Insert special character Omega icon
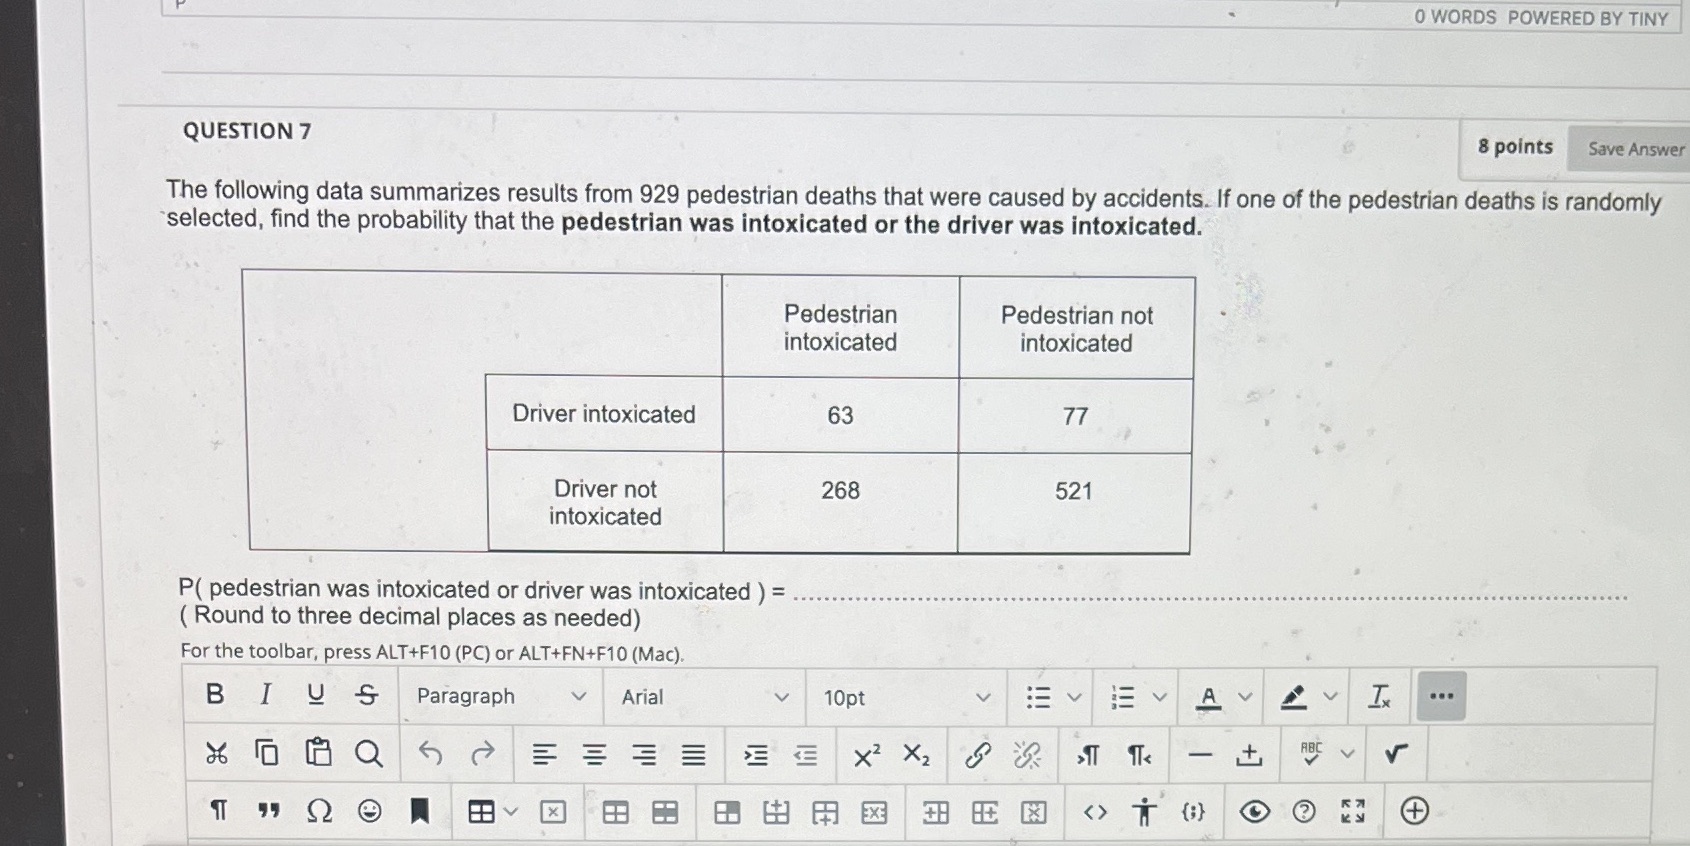The width and height of the screenshot is (1690, 846). pos(319,810)
